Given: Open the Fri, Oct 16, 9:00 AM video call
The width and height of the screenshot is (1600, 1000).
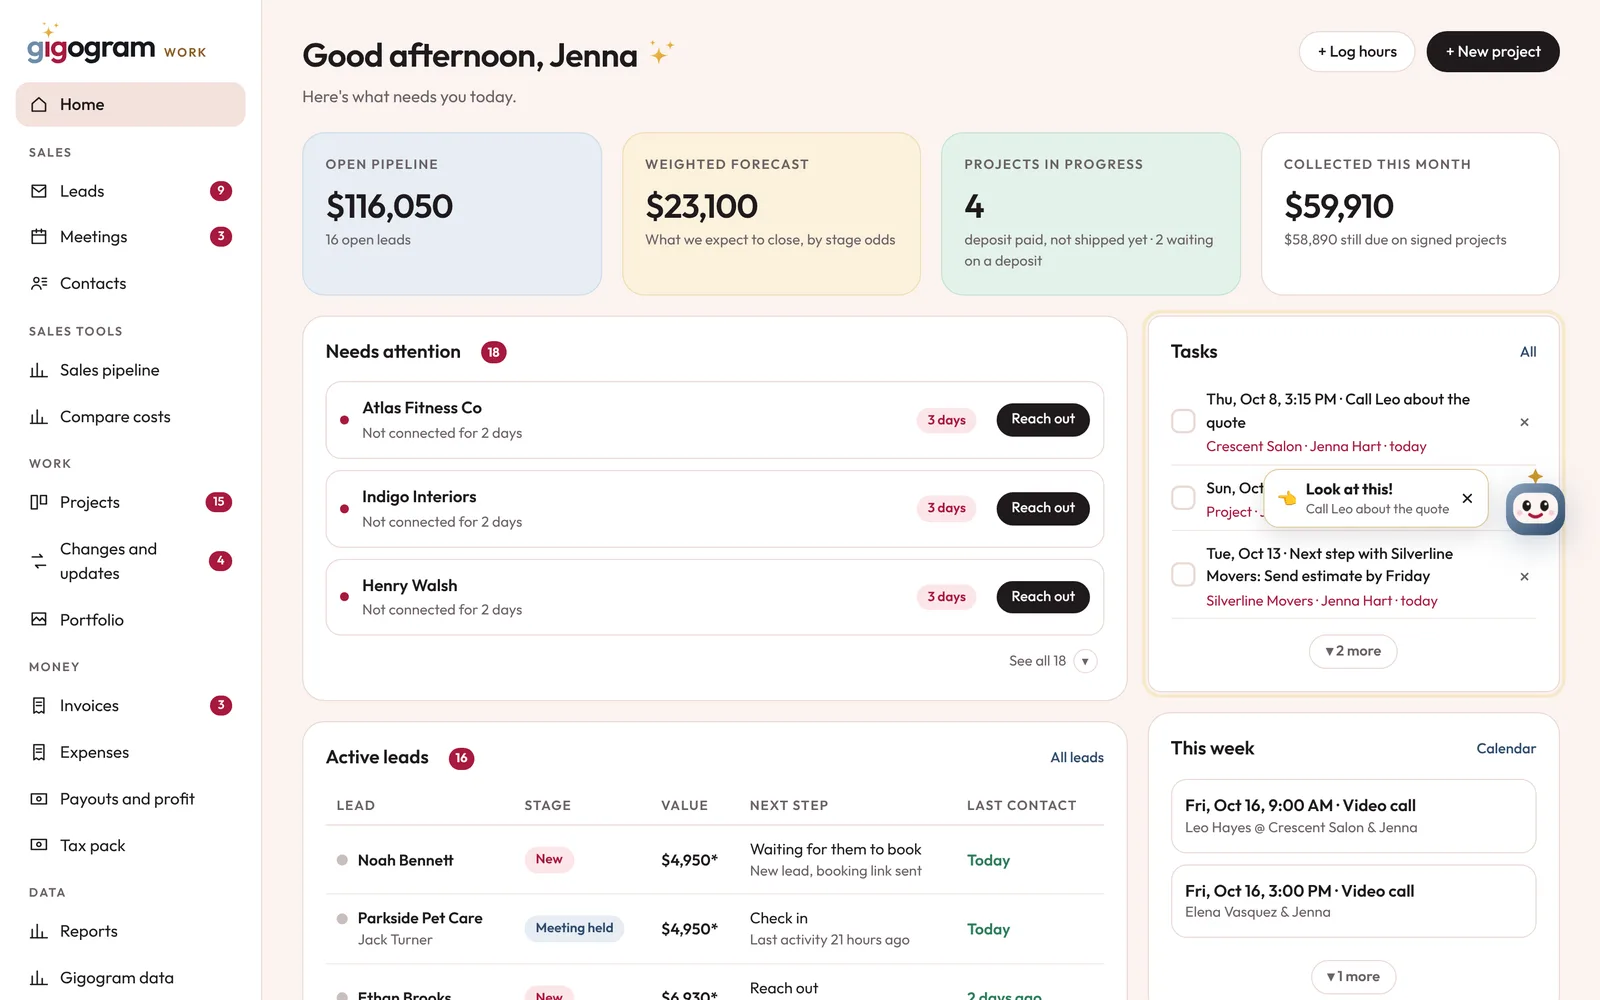Looking at the screenshot, I should coord(1353,816).
